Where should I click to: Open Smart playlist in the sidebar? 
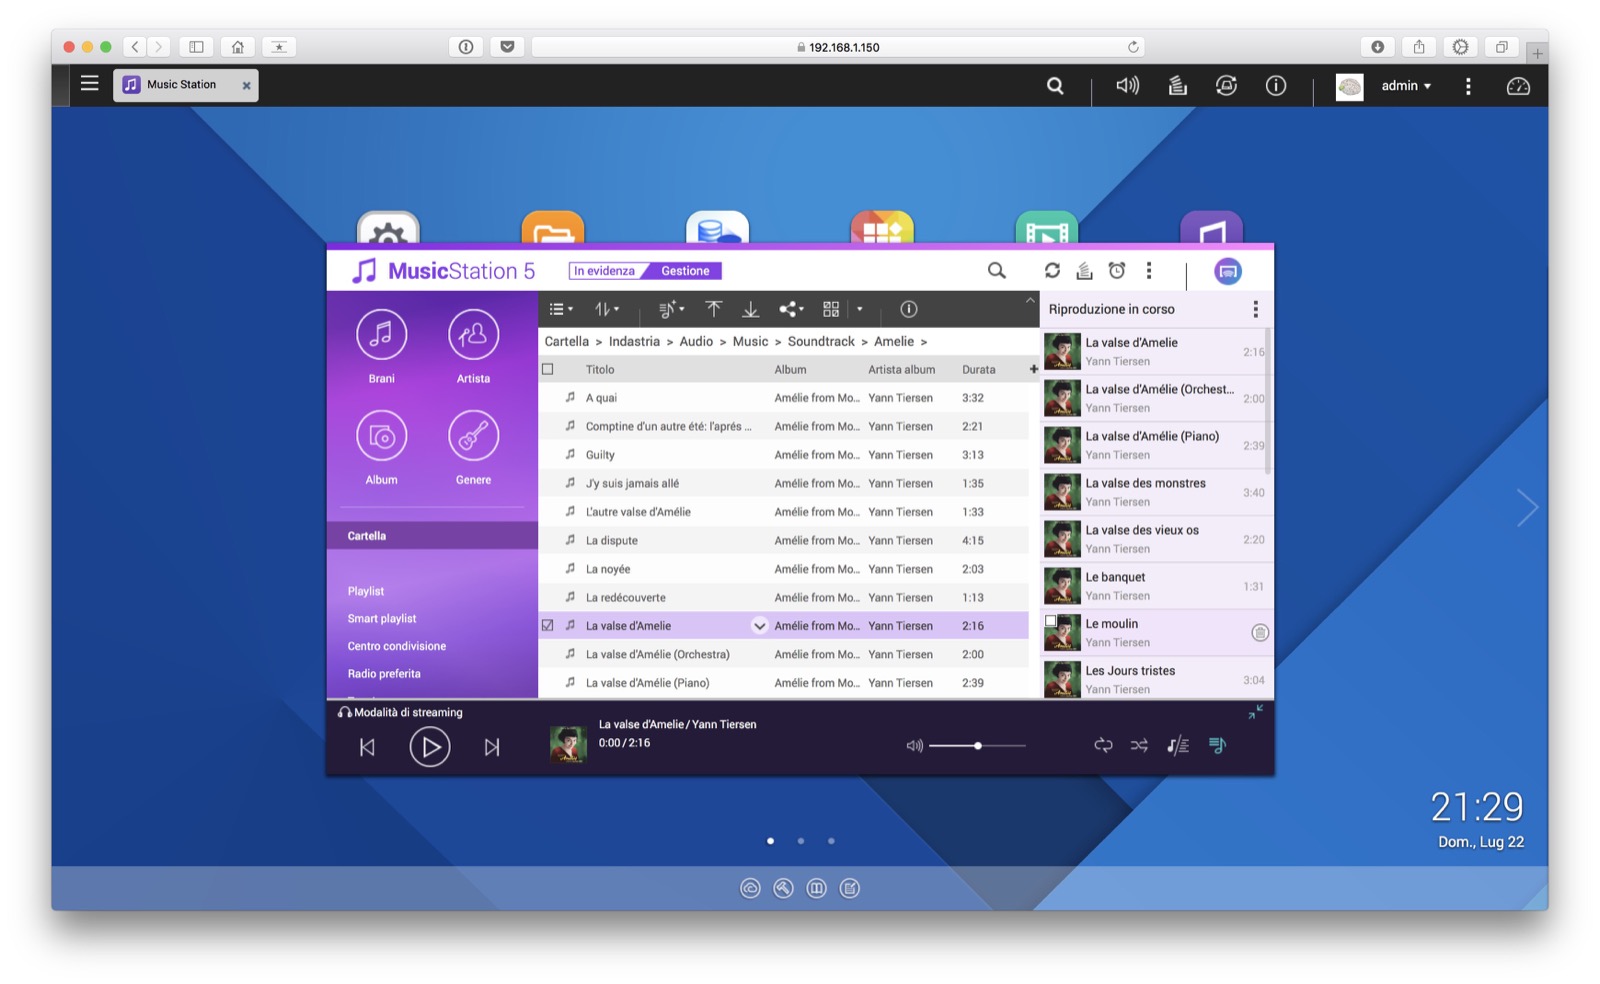382,619
